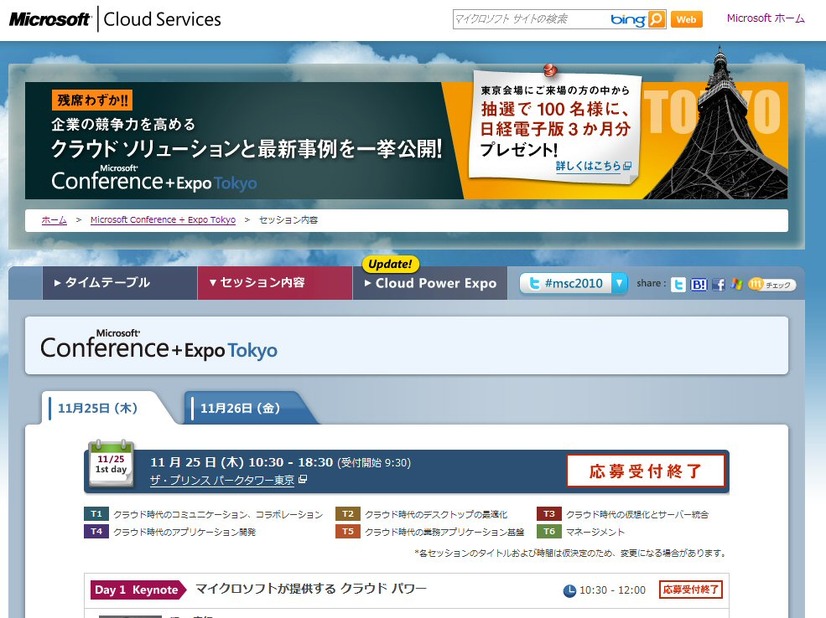Click the T5 track badge
Screen dimensions: 826x618
coord(348,532)
